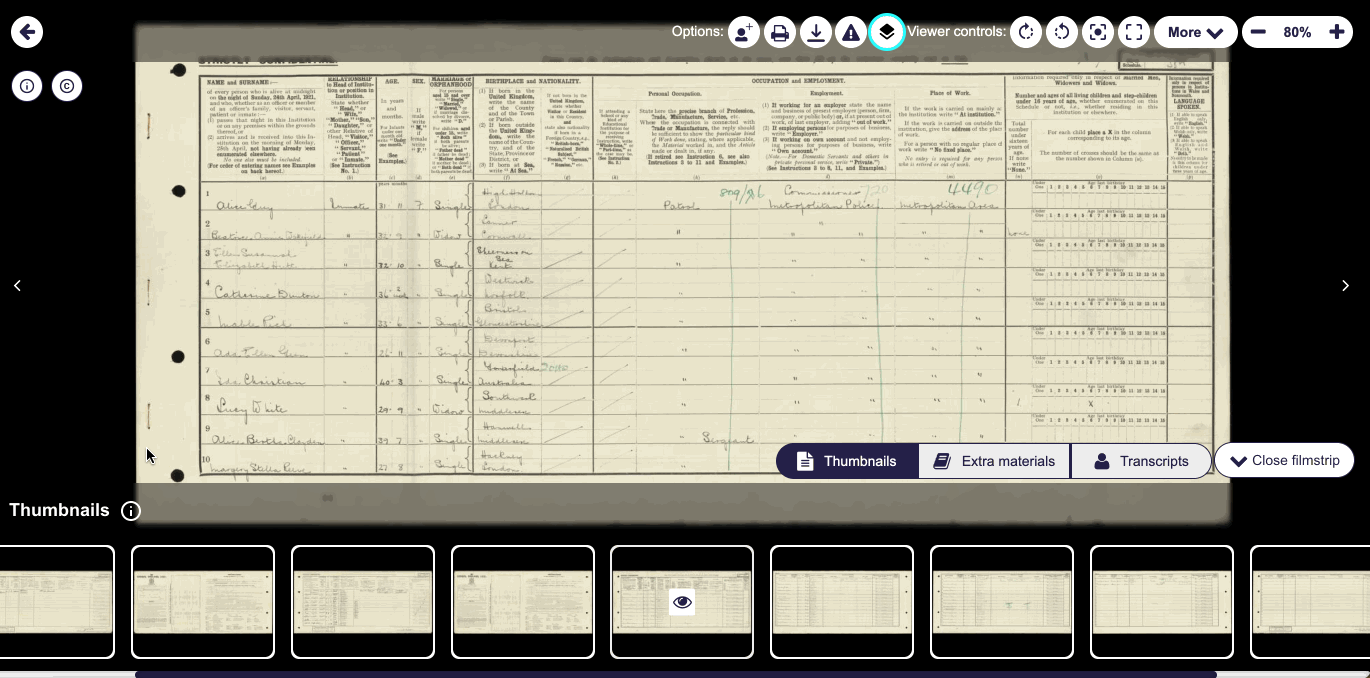The height and width of the screenshot is (678, 1370).
Task: Open the Thumbnails info tooltip
Action: click(131, 510)
